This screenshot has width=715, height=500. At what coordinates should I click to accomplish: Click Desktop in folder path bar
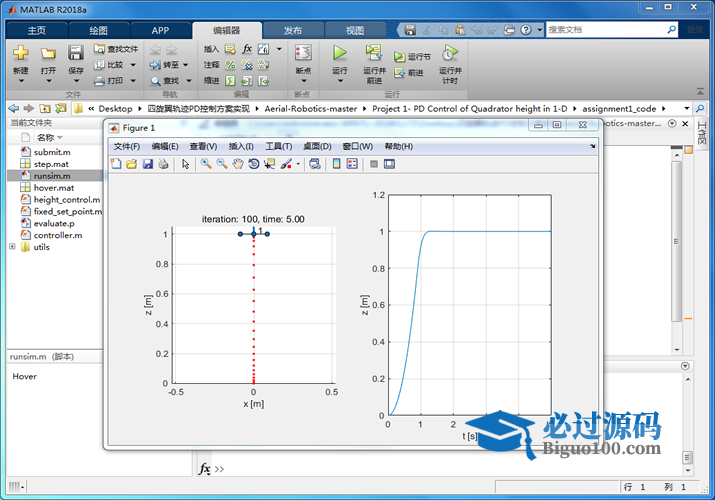pyautogui.click(x=115, y=108)
